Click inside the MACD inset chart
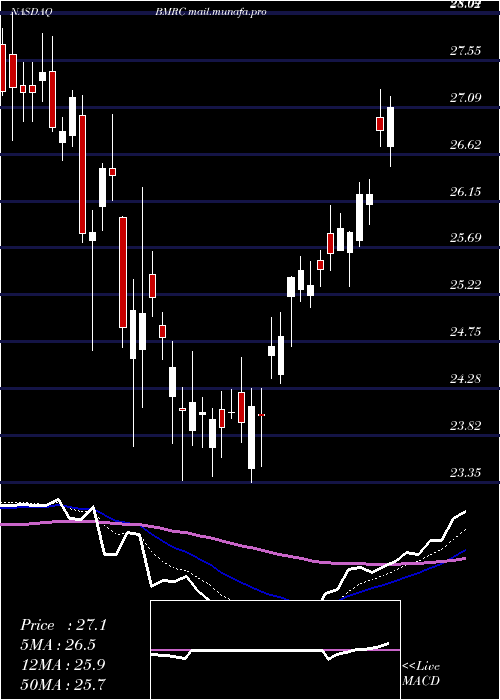Image resolution: width=500 pixels, height=700 pixels. [275, 650]
